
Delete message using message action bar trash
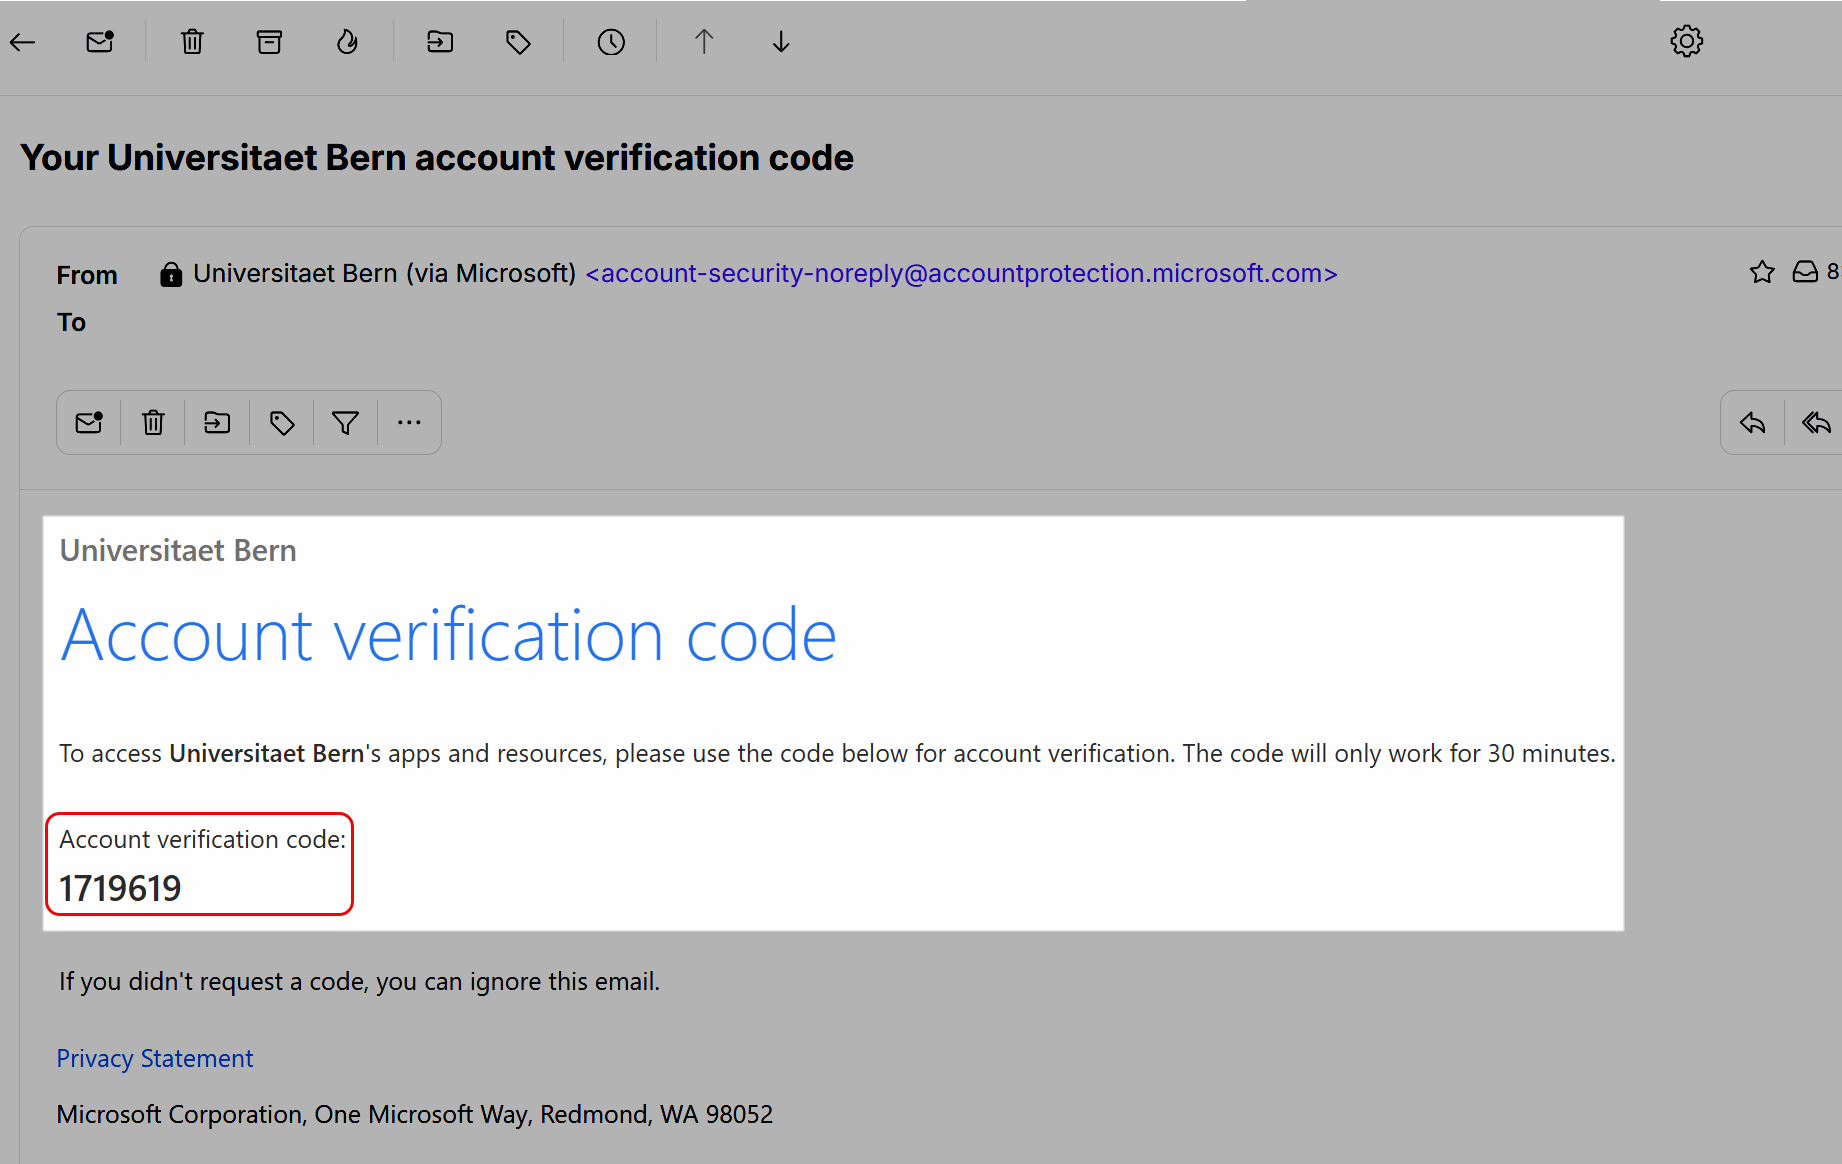coord(153,423)
